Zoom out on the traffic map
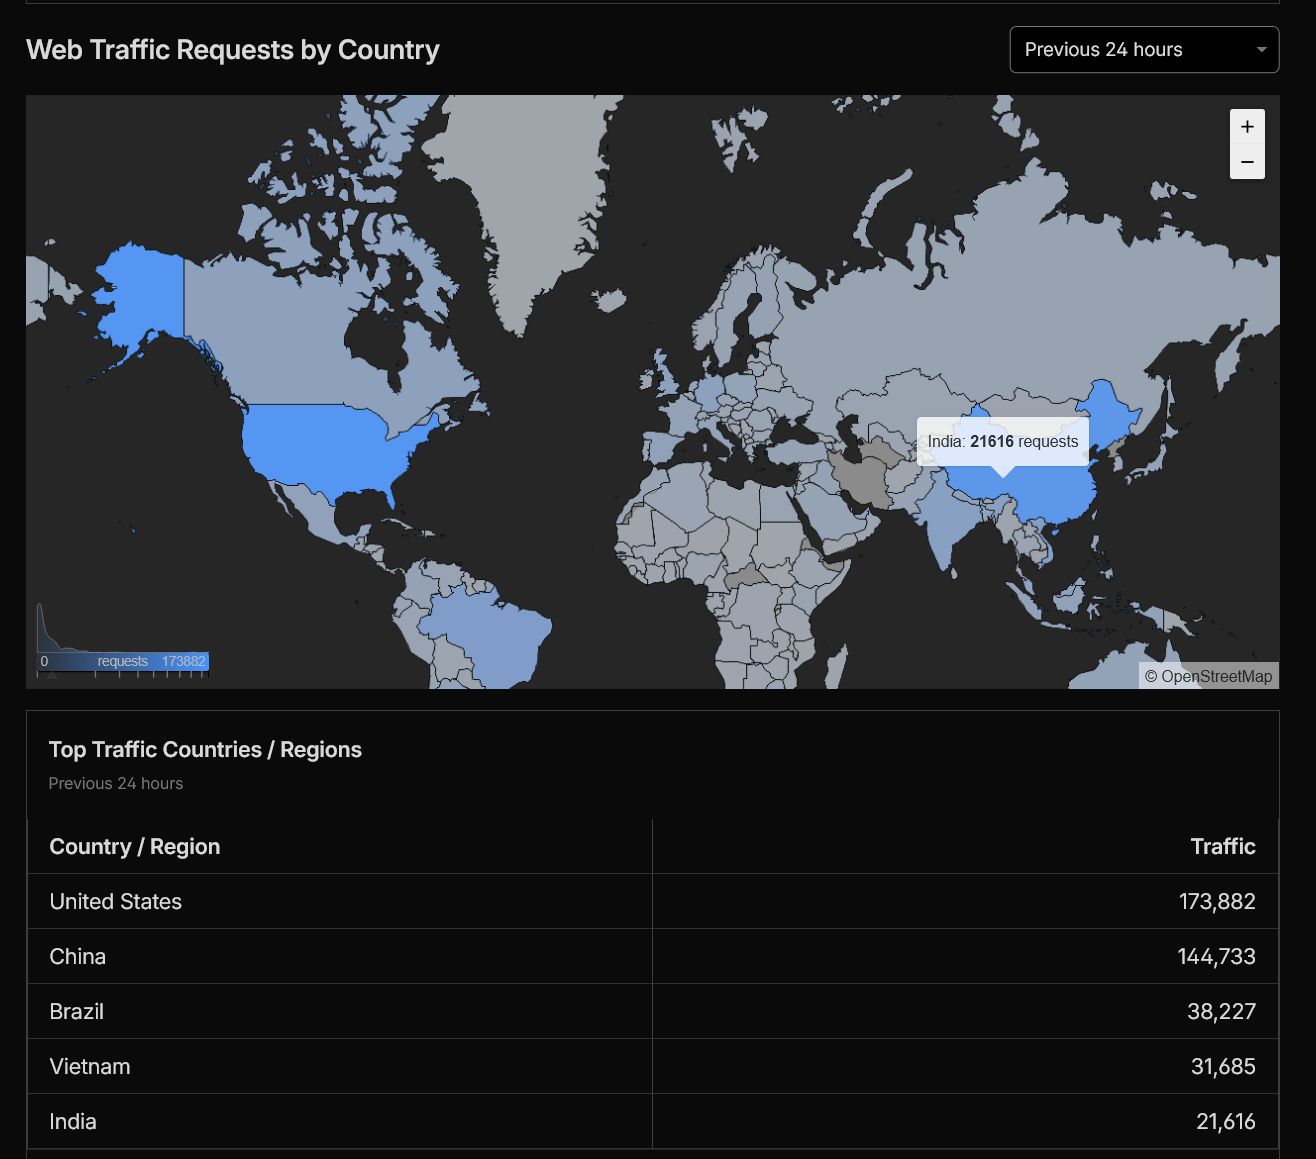This screenshot has height=1159, width=1316. click(x=1247, y=162)
